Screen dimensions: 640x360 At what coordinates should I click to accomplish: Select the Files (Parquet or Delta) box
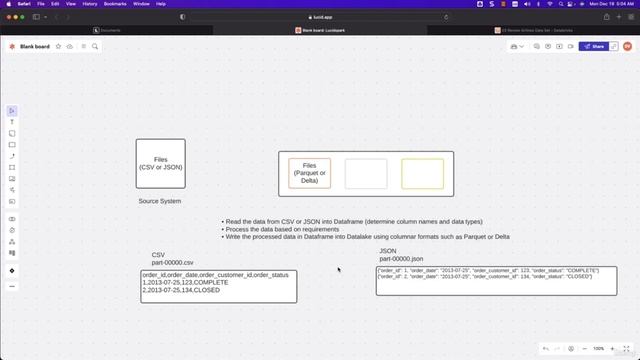[x=309, y=173]
